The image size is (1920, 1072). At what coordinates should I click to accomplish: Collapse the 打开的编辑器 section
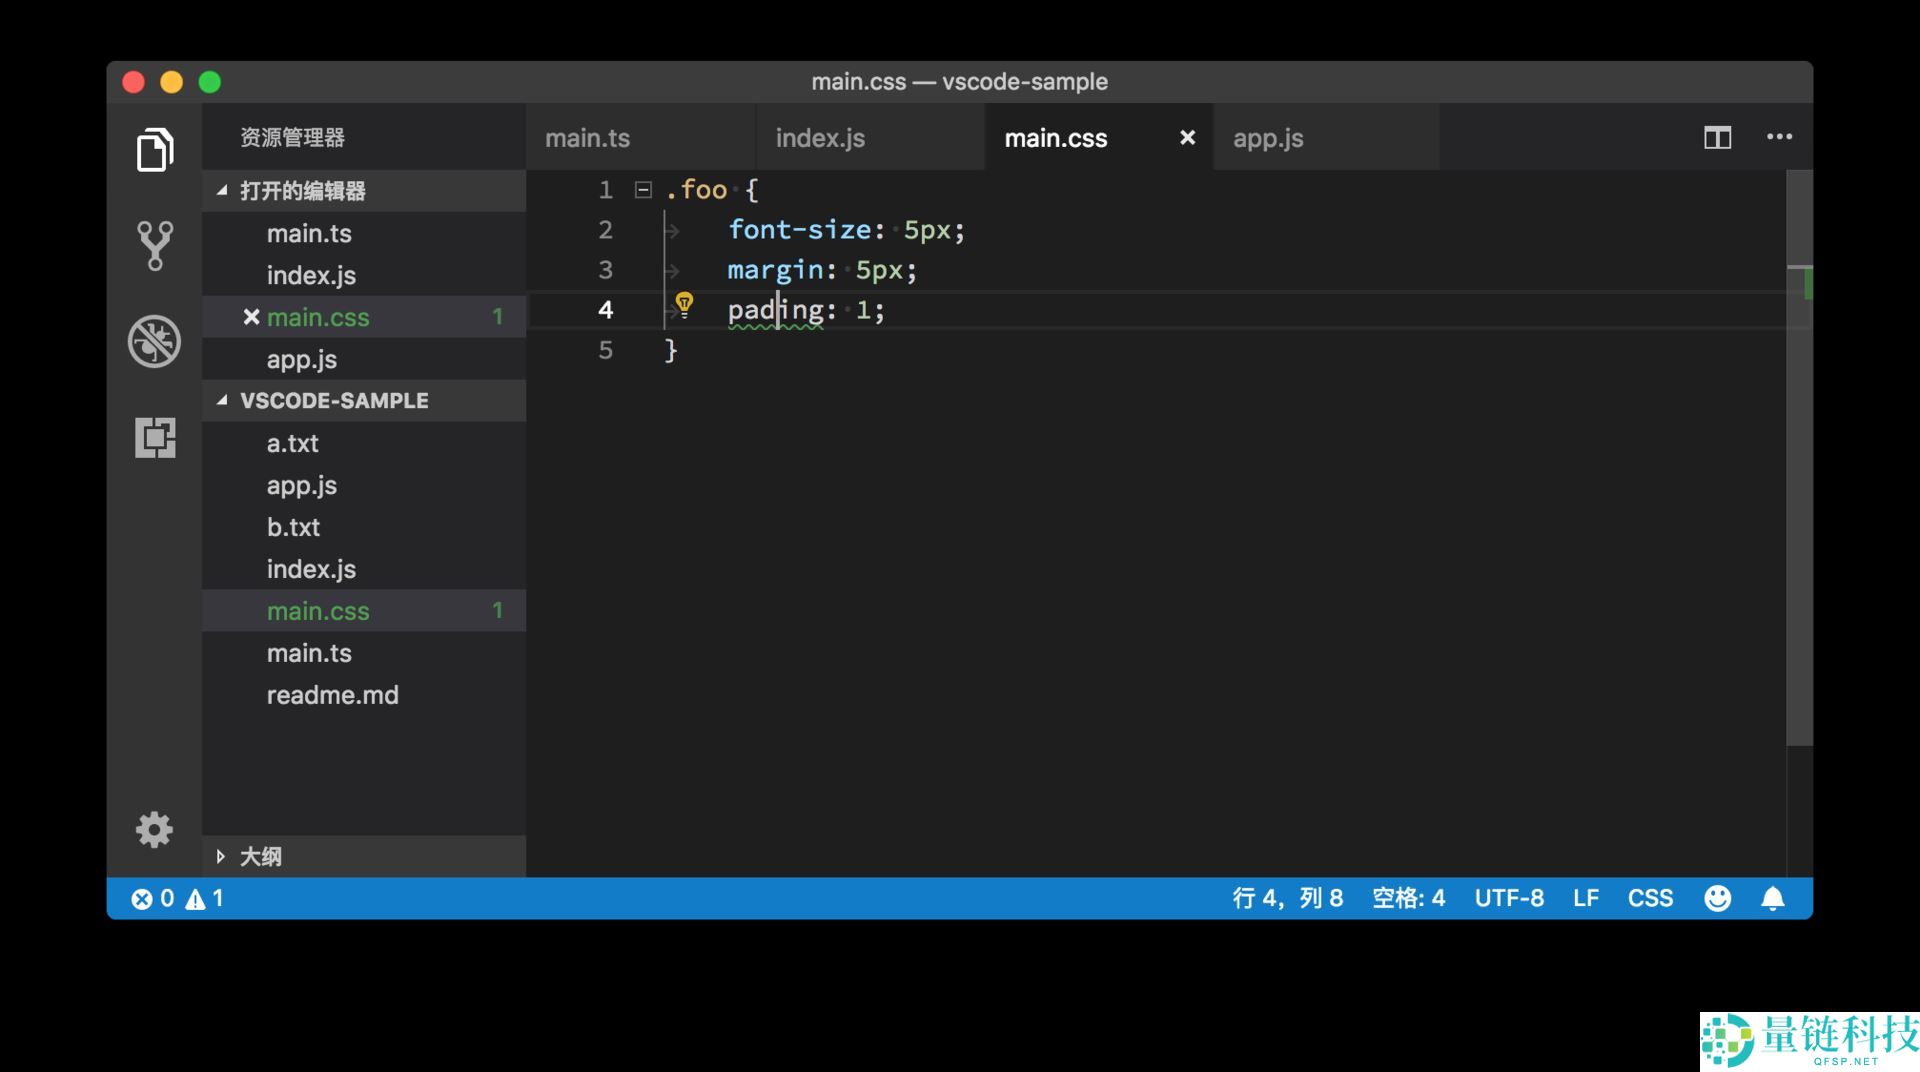364,190
